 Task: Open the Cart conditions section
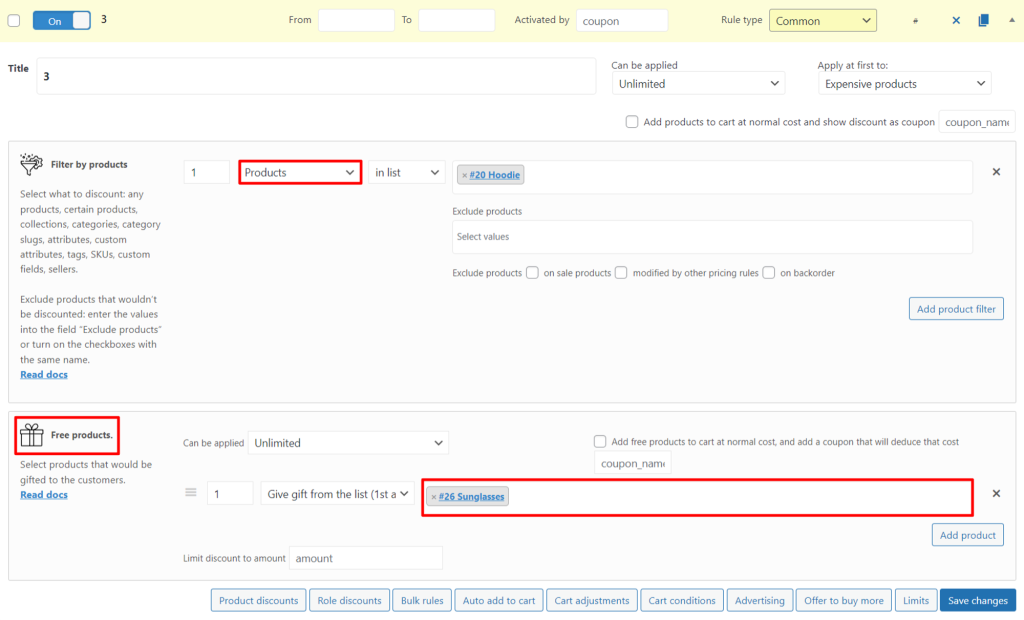682,600
